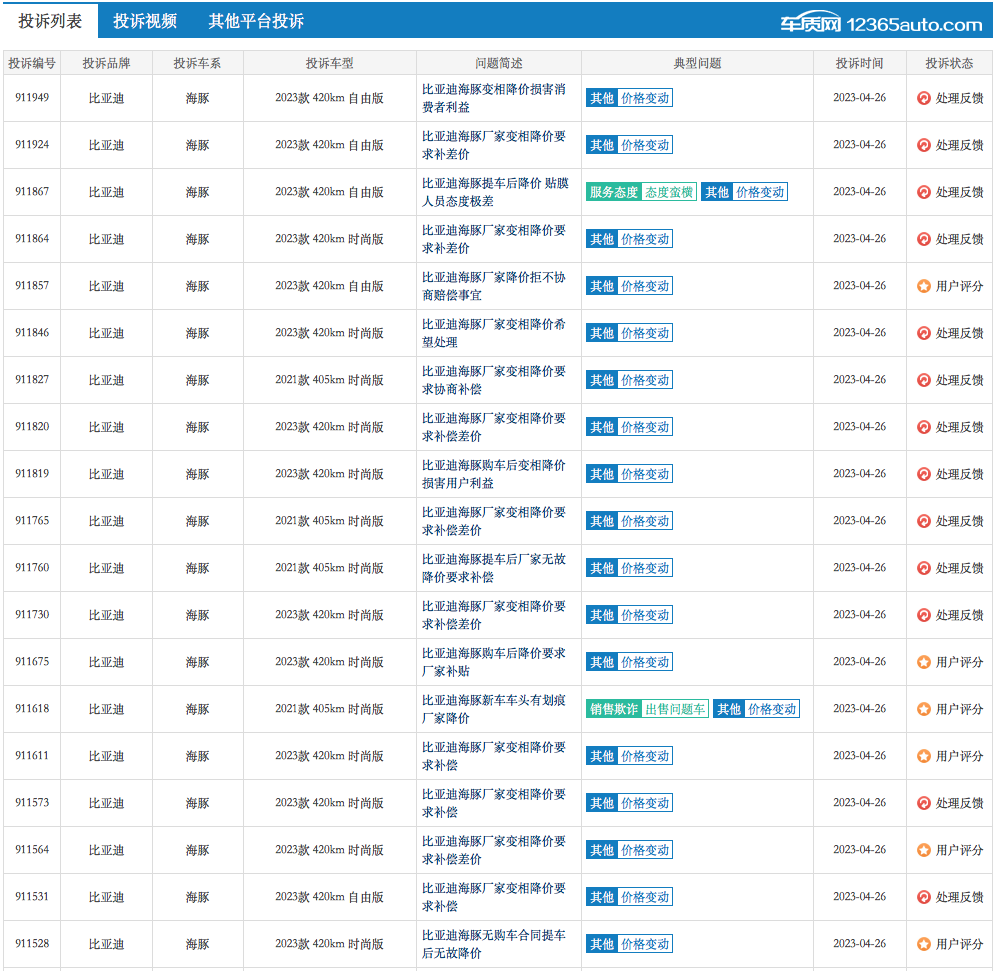Open the 投诉列表 tab
997x971 pixels.
(x=50, y=21)
